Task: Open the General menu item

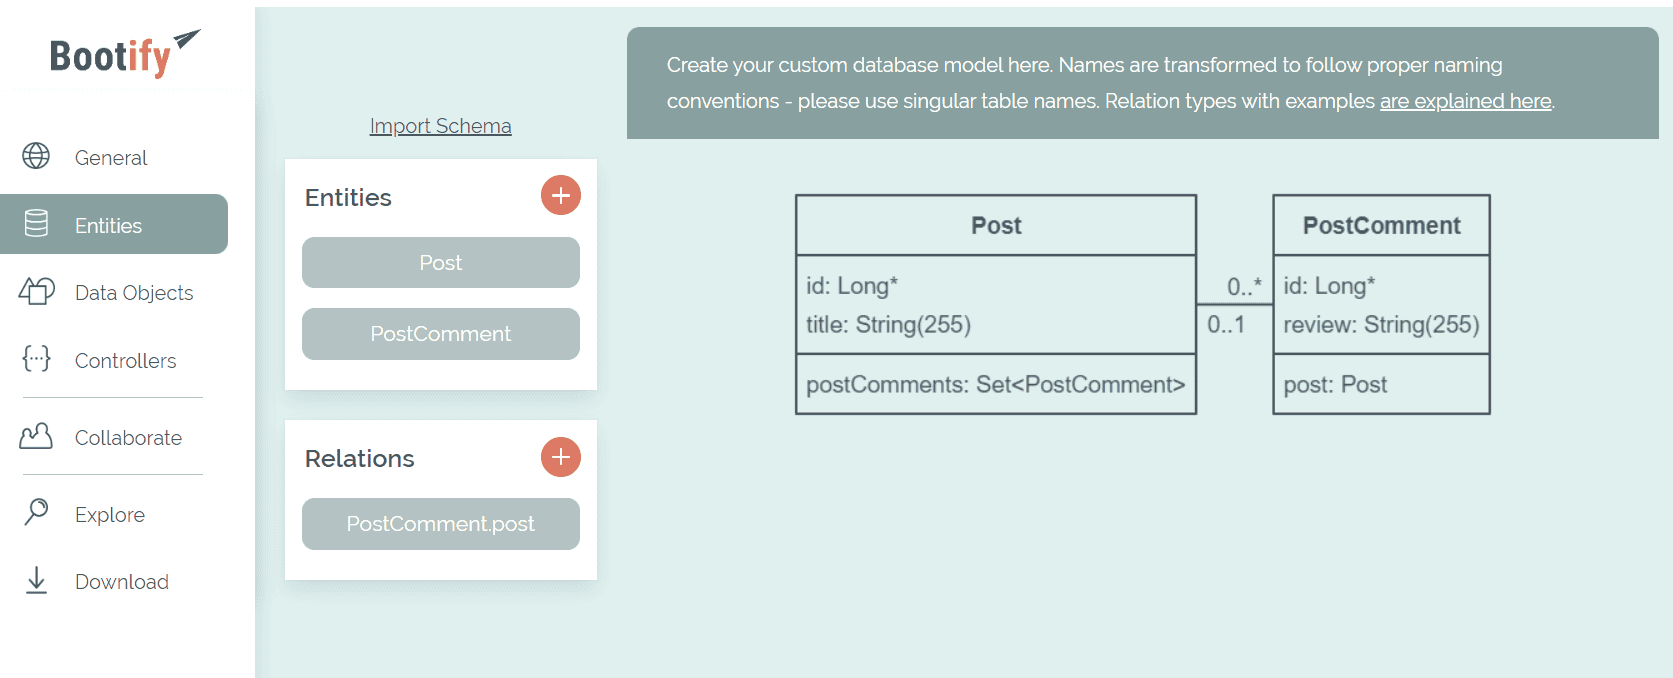Action: pyautogui.click(x=111, y=158)
